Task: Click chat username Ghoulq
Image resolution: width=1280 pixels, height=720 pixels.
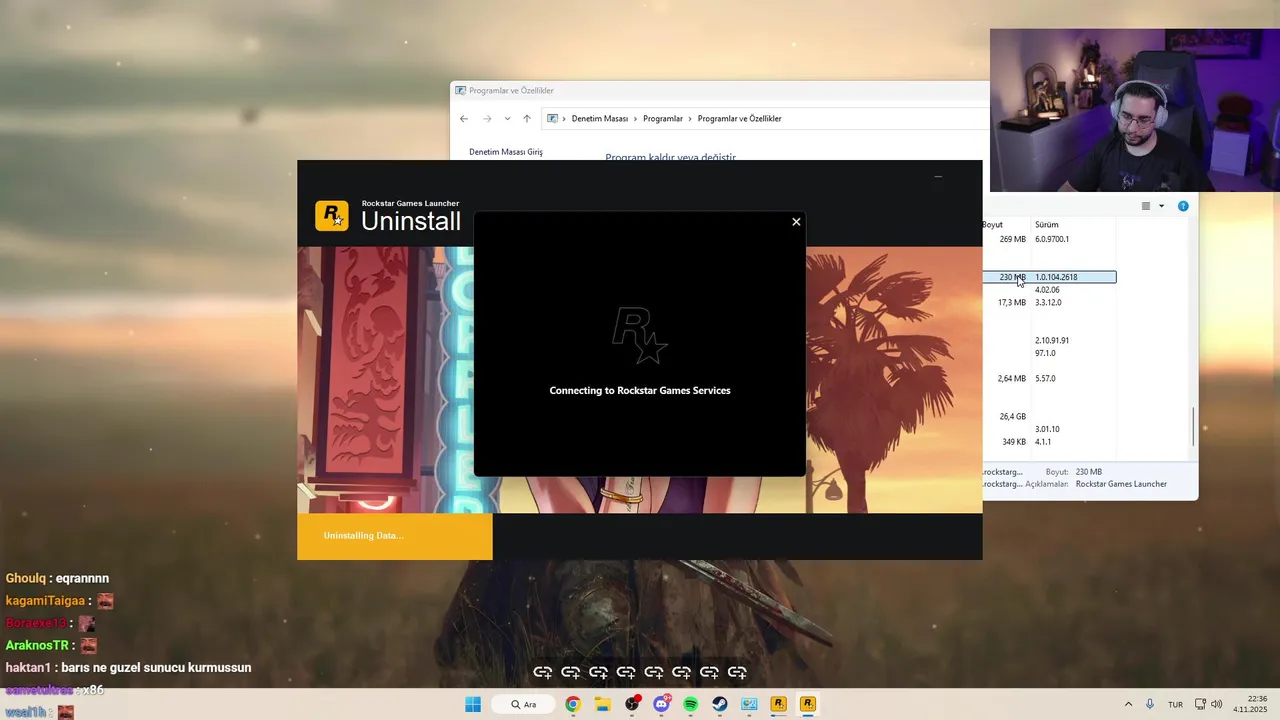Action: coord(25,578)
